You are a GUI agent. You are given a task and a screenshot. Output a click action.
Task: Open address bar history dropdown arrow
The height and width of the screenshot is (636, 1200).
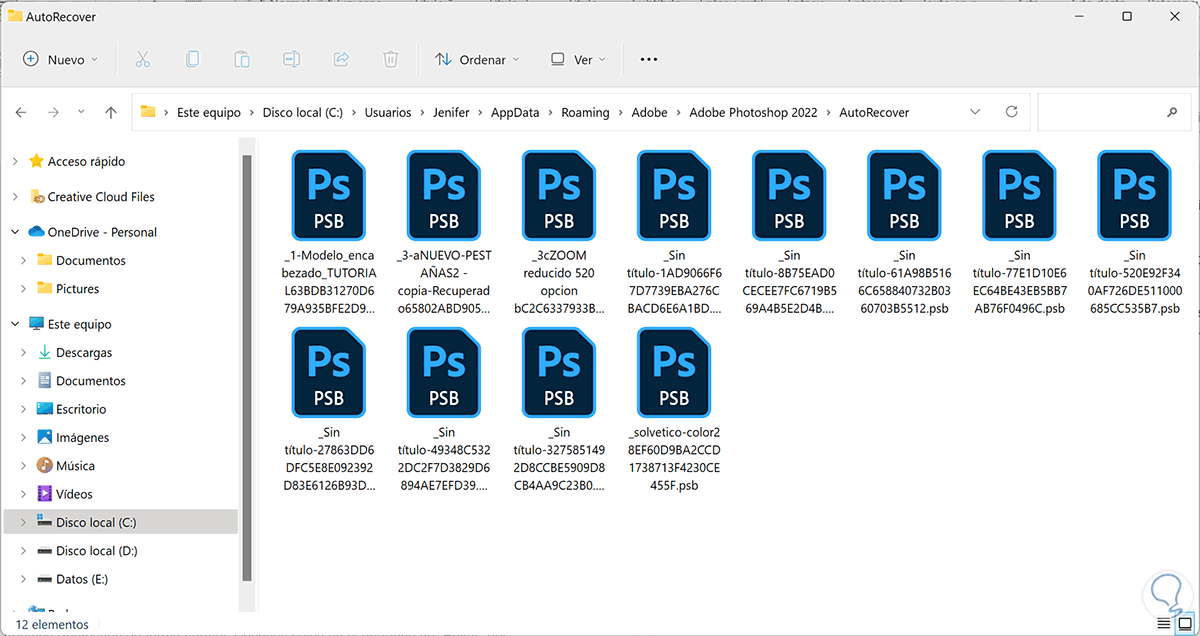(975, 112)
